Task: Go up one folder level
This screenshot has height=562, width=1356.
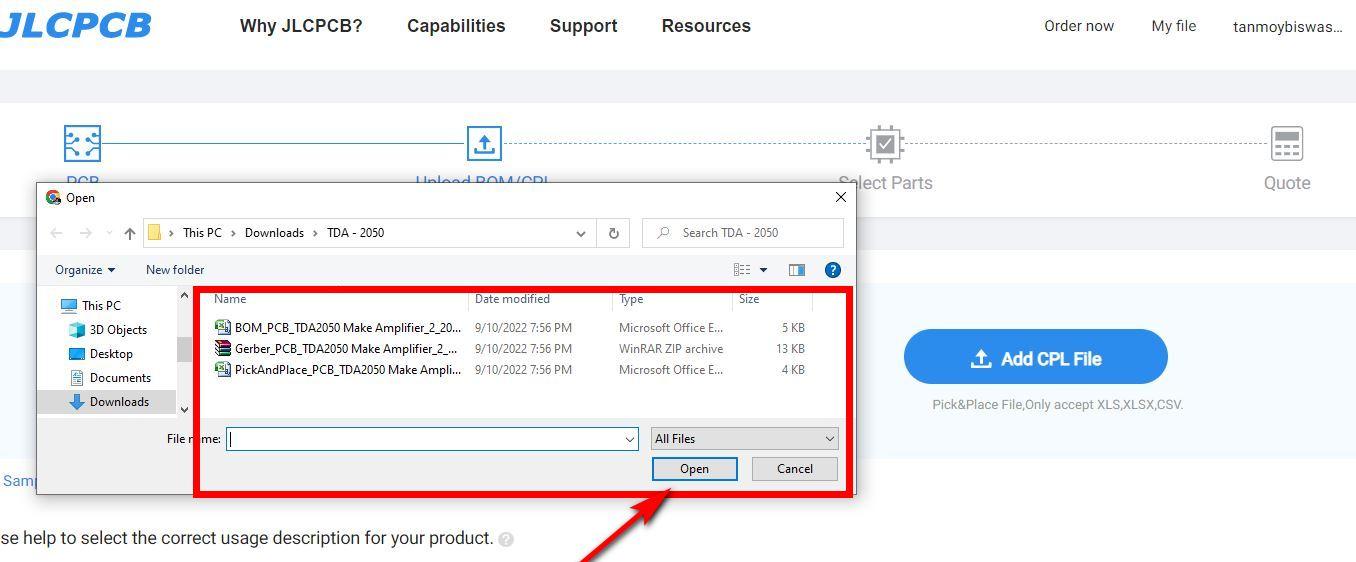Action: point(130,233)
